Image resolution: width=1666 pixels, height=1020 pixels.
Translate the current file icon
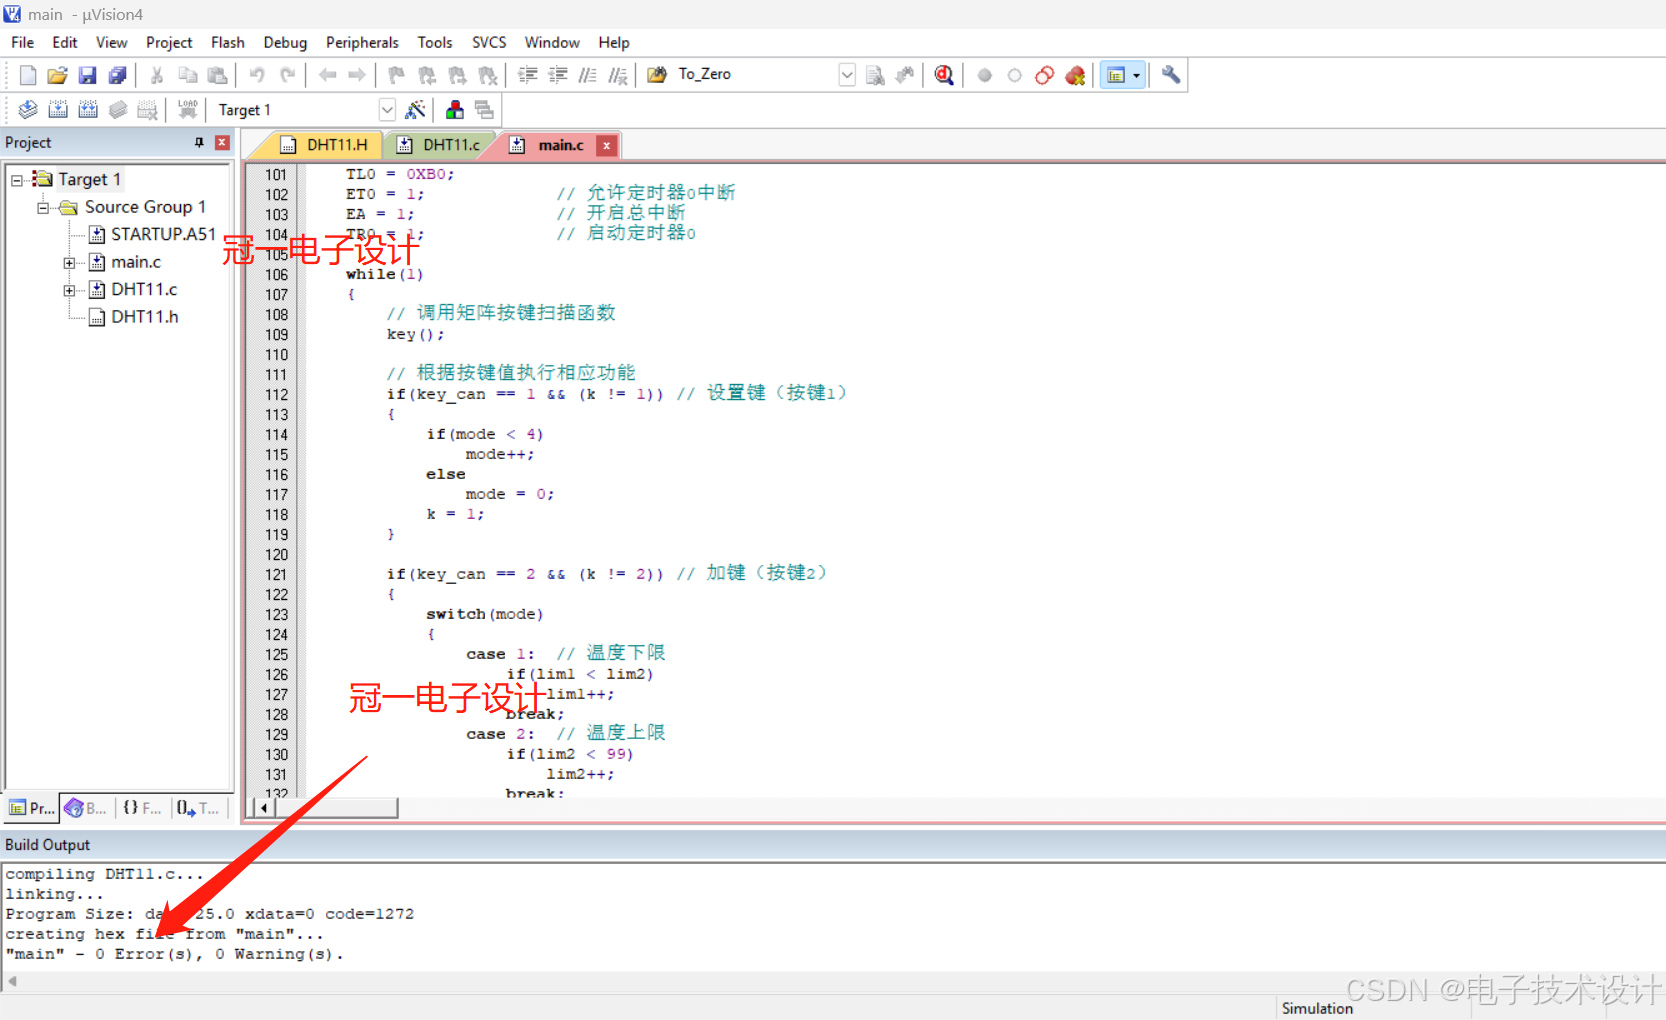[28, 110]
